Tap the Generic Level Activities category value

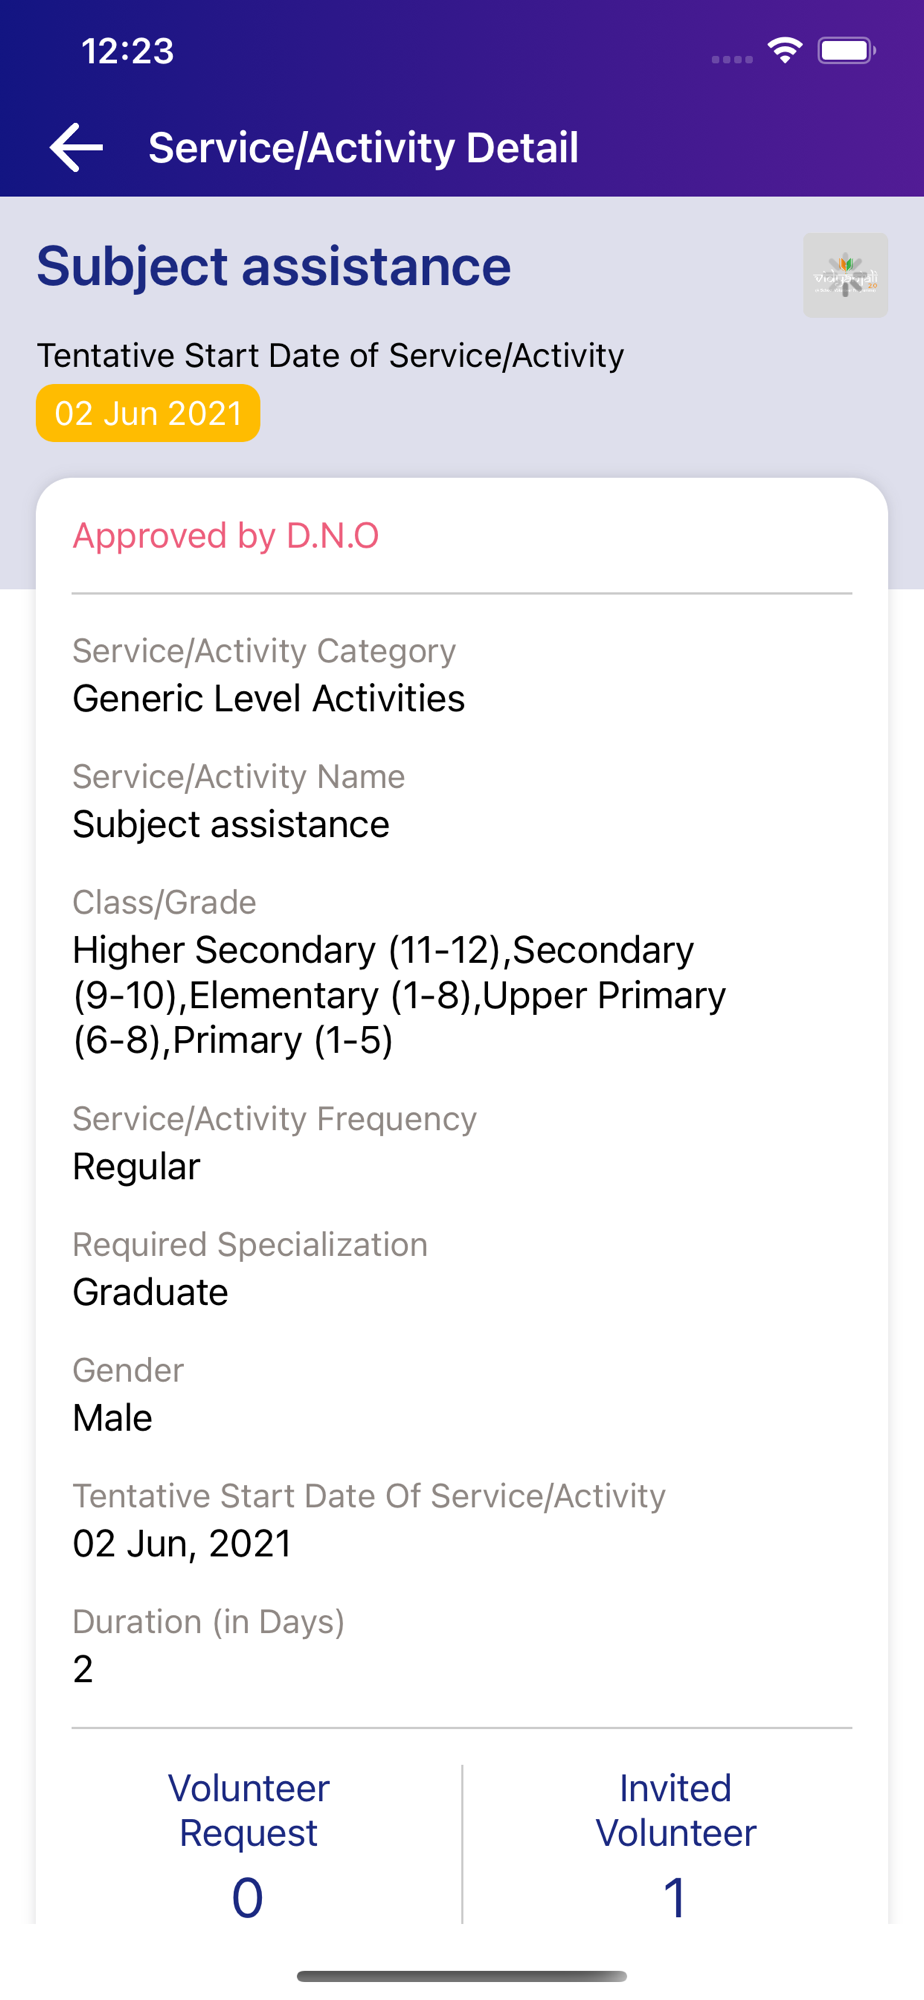click(269, 698)
